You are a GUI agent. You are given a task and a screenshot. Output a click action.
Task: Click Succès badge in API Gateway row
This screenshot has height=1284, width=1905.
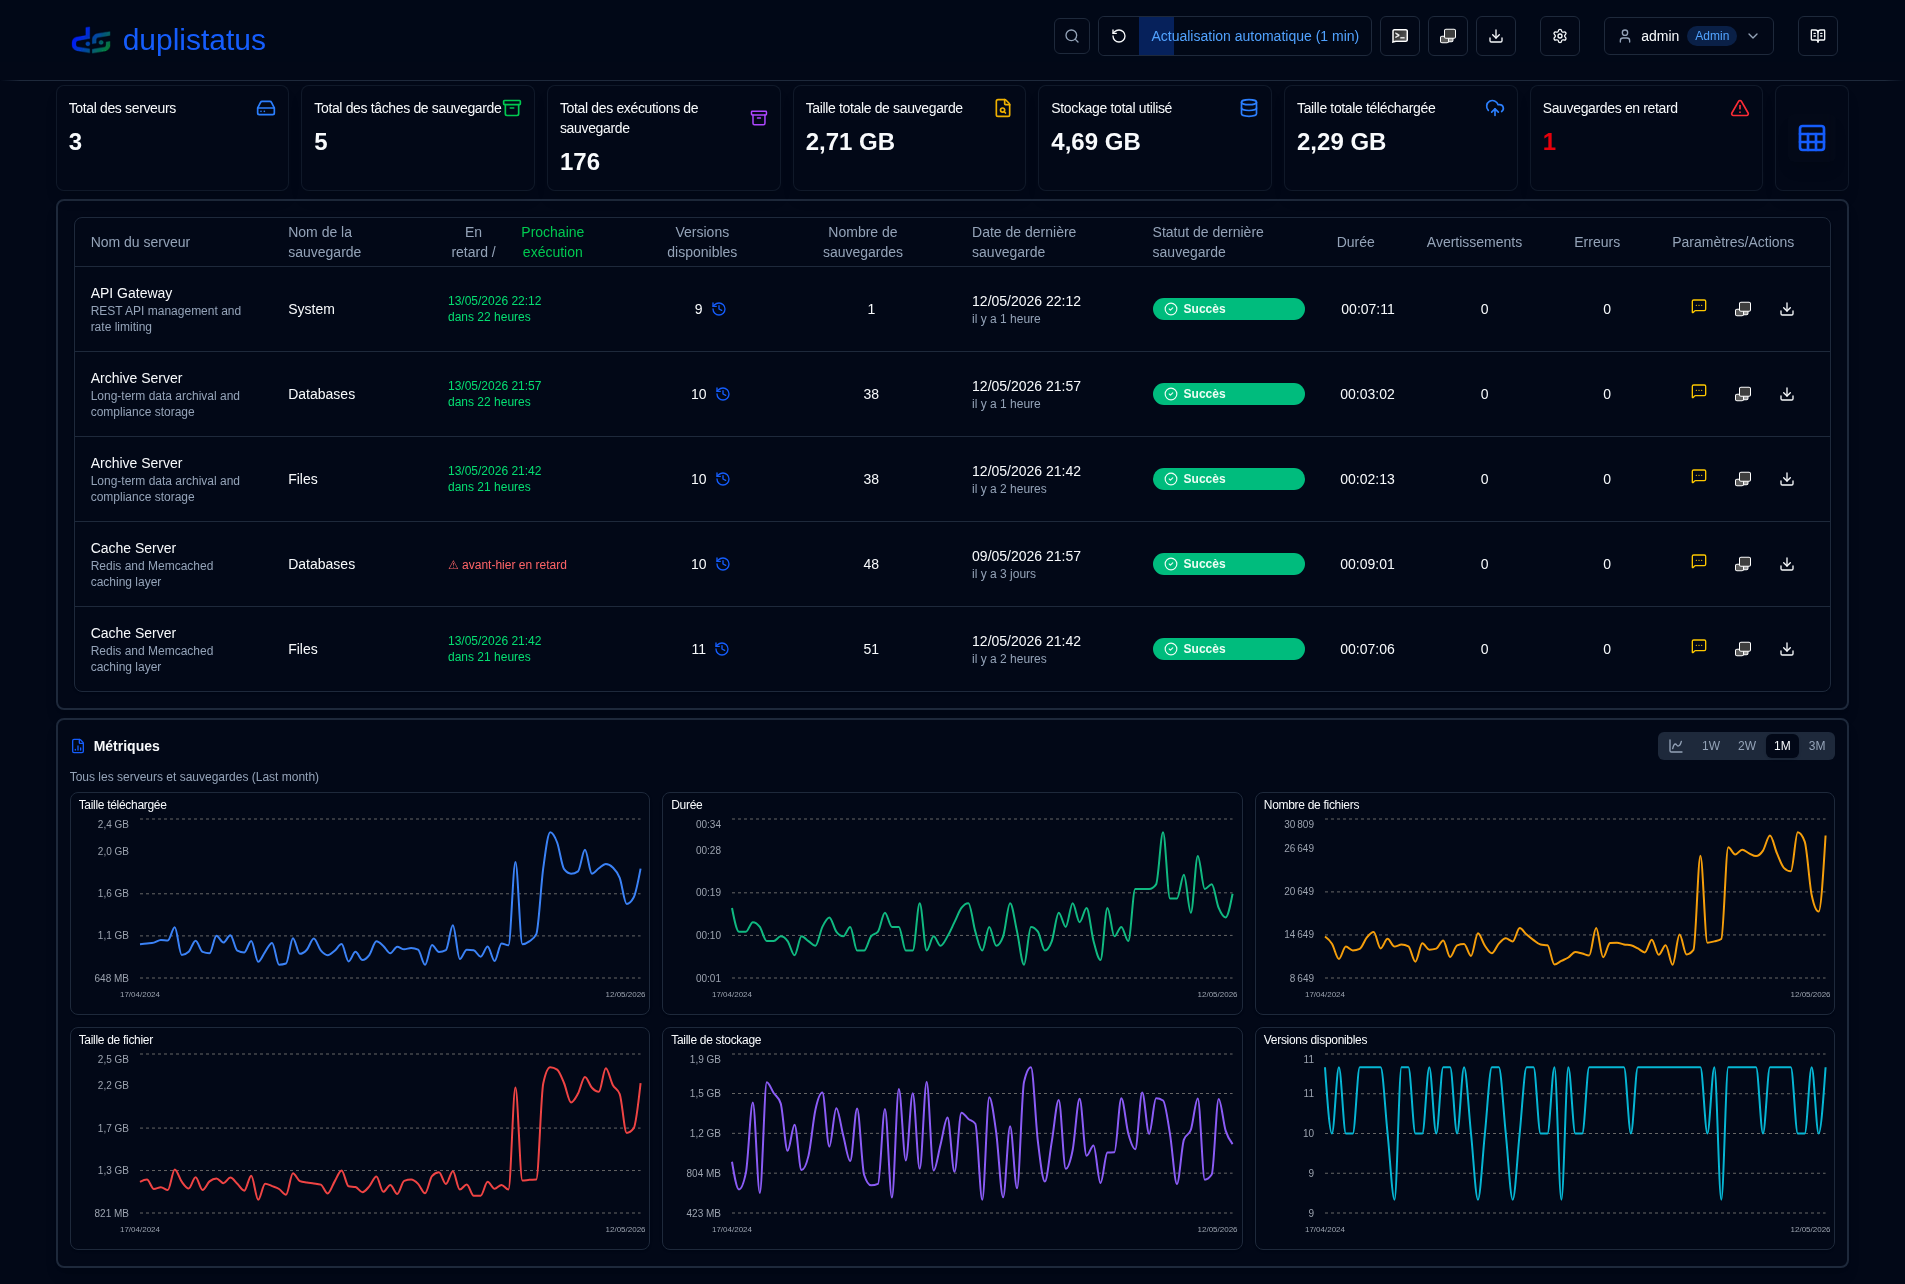click(x=1228, y=309)
